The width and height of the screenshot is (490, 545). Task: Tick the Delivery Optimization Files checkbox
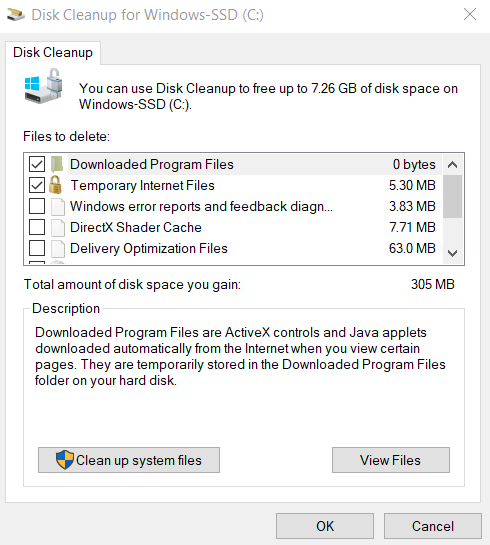37,248
